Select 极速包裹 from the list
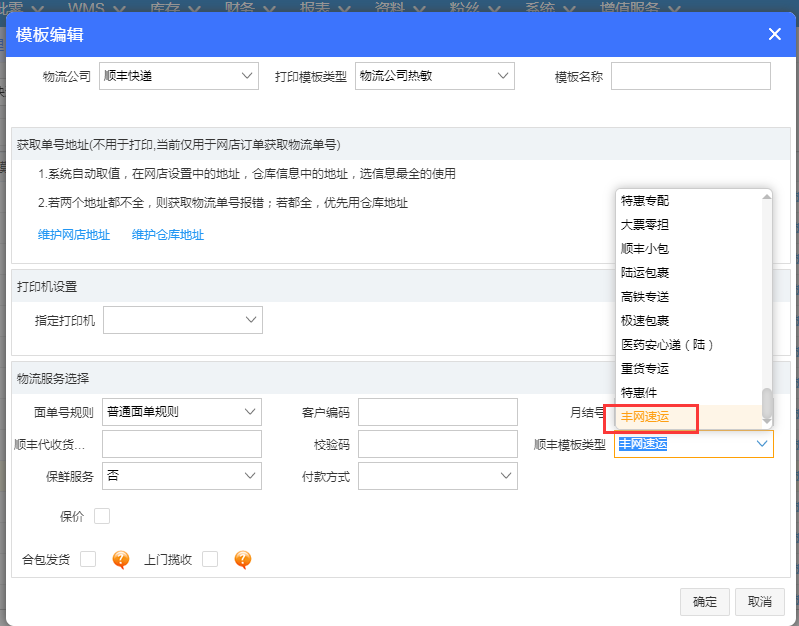This screenshot has width=799, height=626. pos(689,321)
